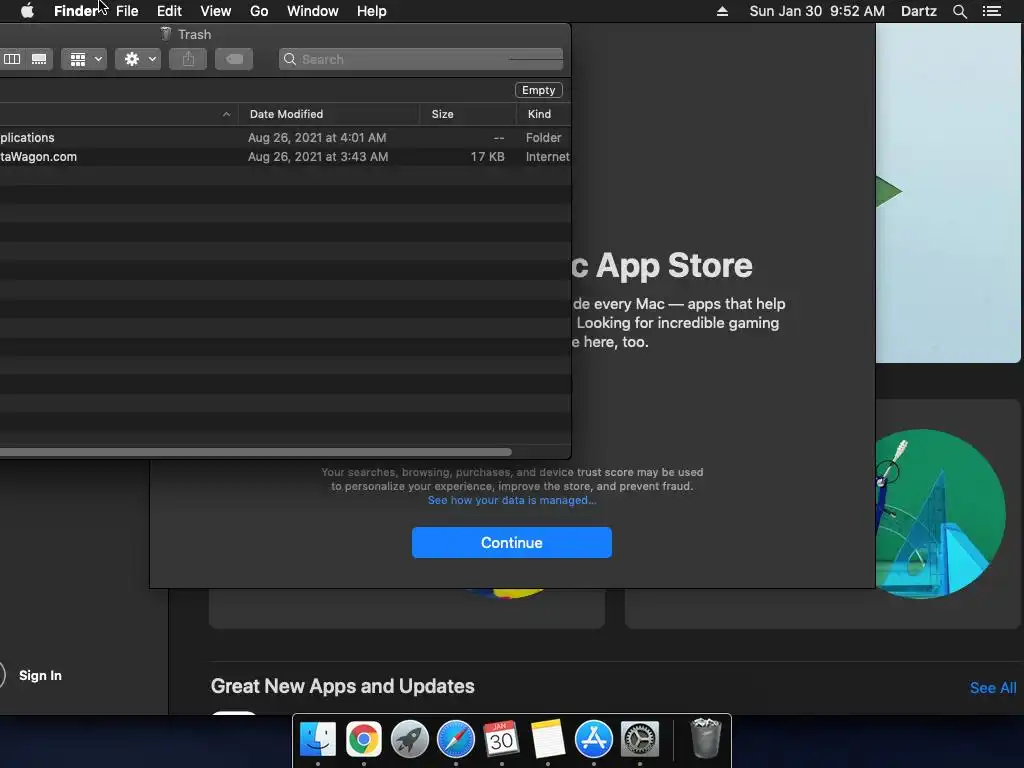This screenshot has width=1024, height=768.
Task: Open the Window menu
Action: (x=313, y=11)
